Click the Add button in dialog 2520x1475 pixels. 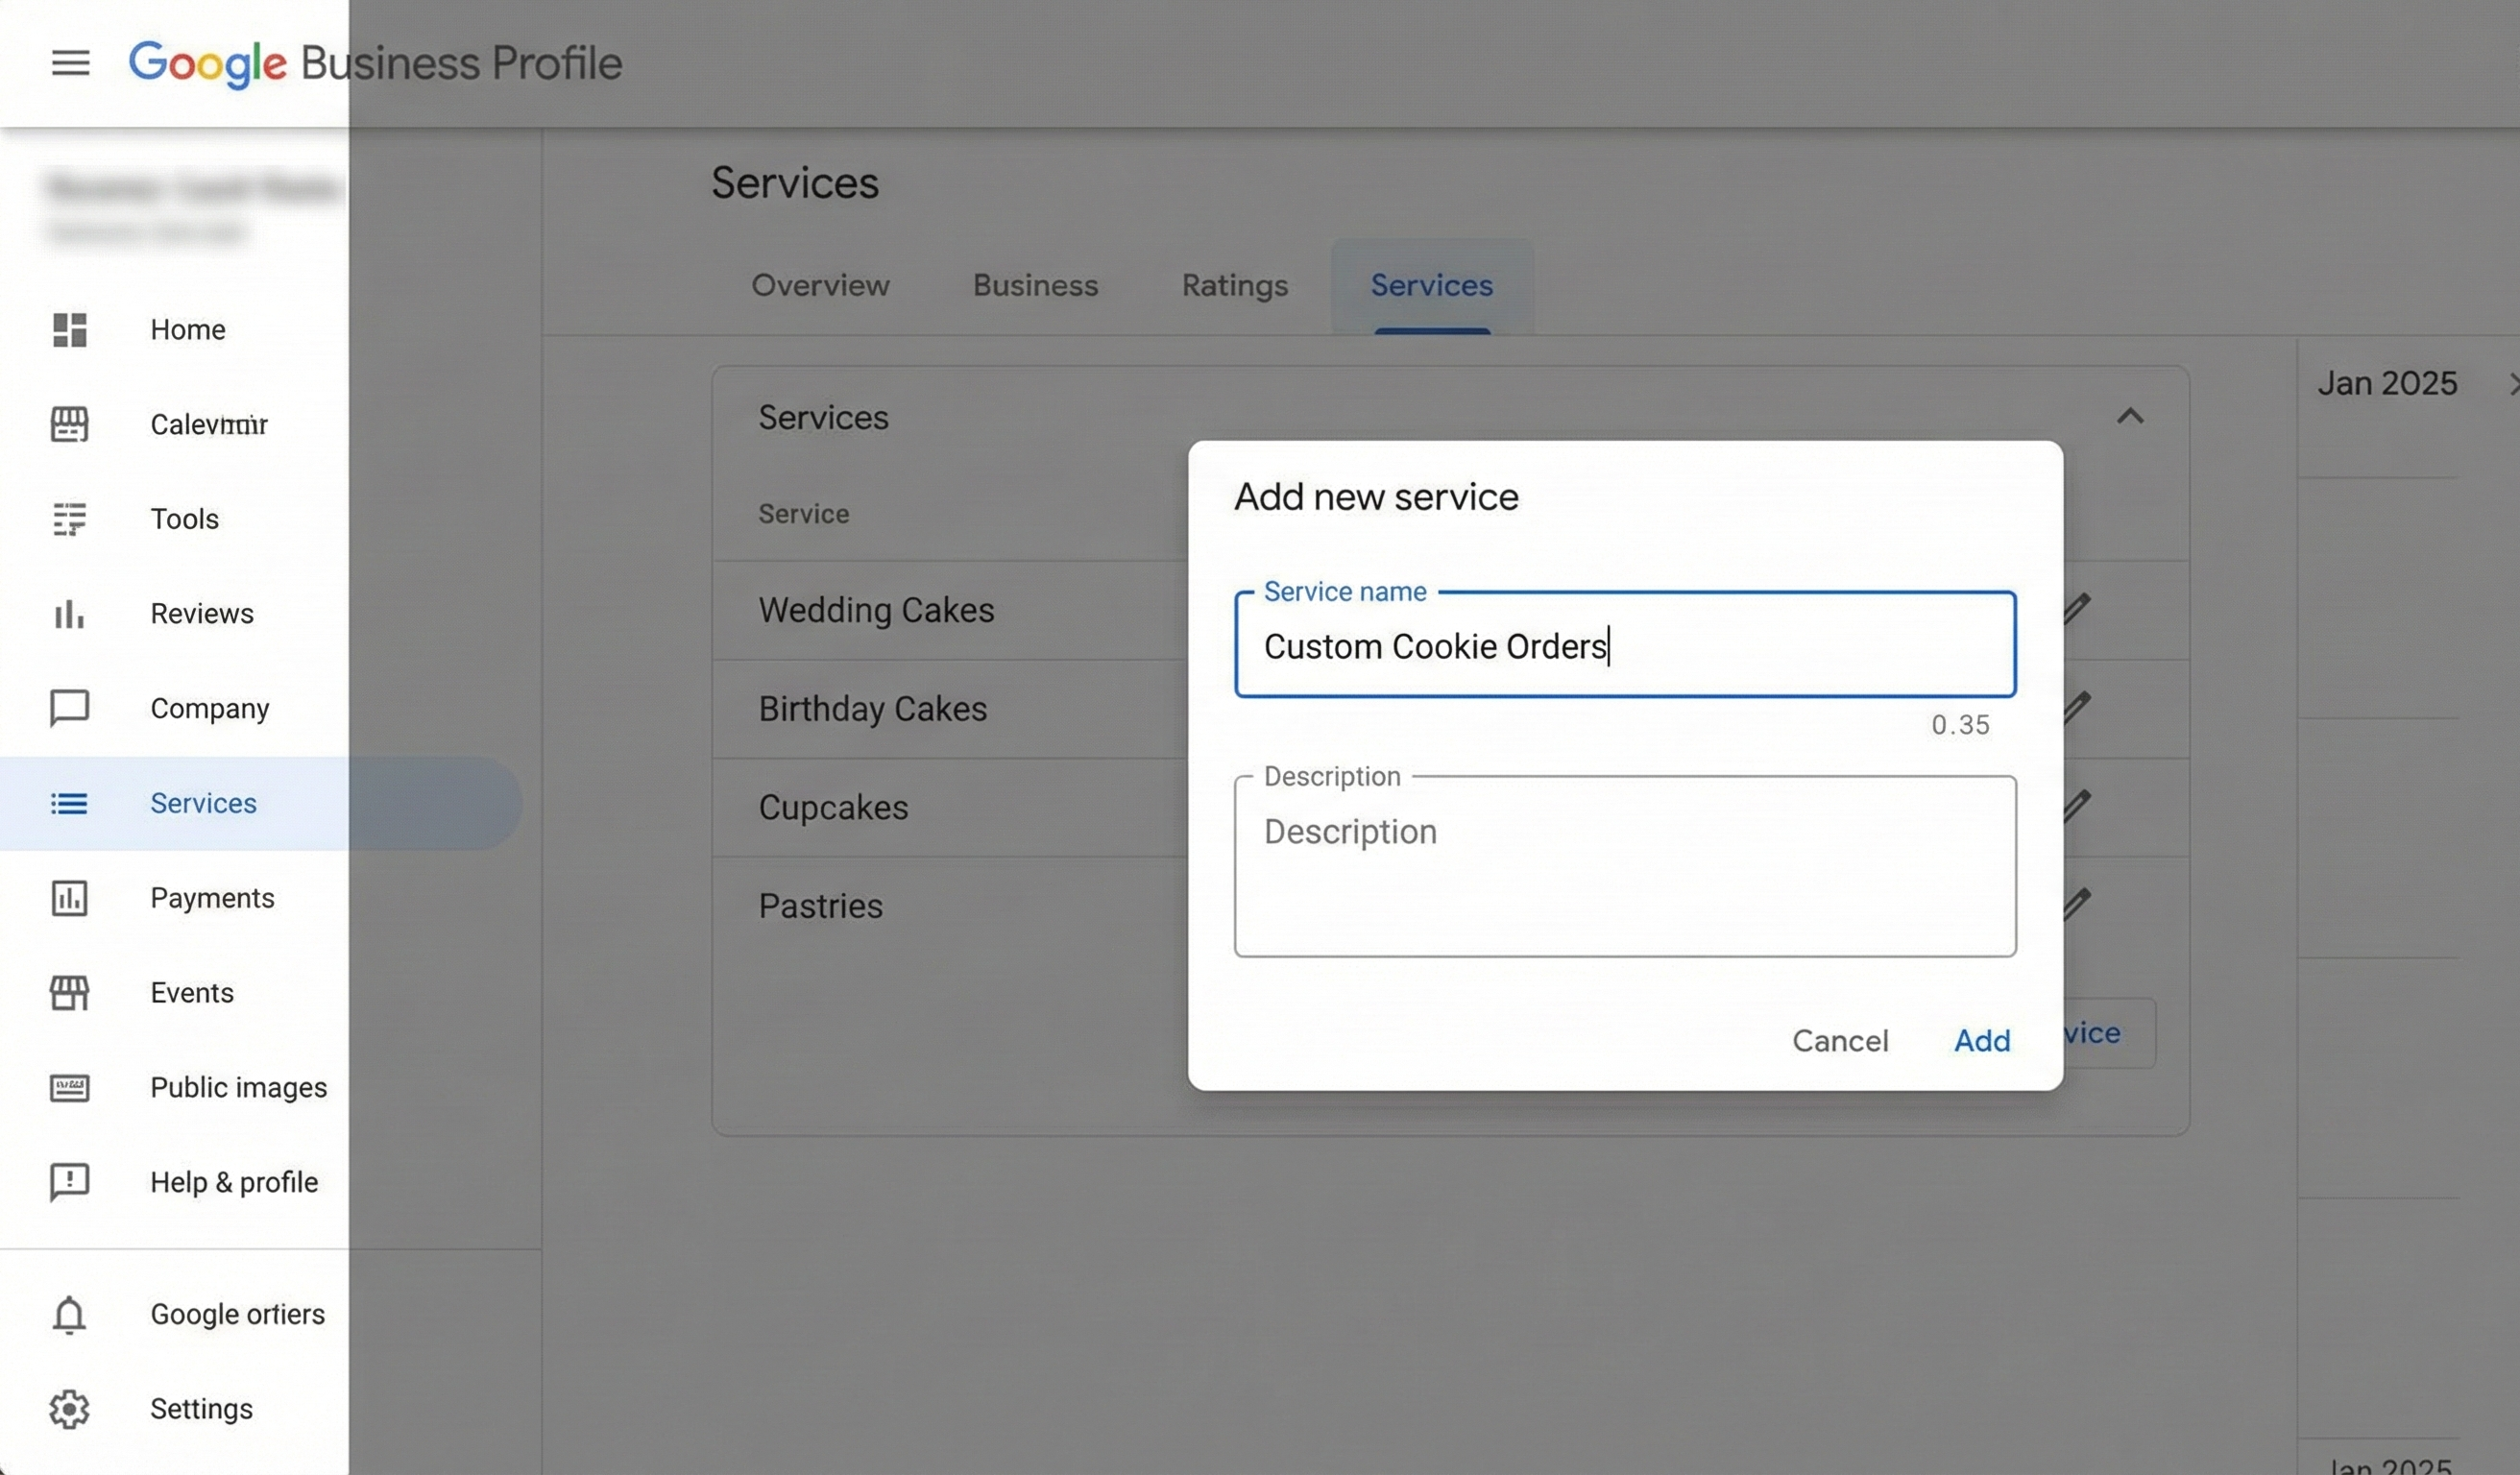pyautogui.click(x=1982, y=1040)
